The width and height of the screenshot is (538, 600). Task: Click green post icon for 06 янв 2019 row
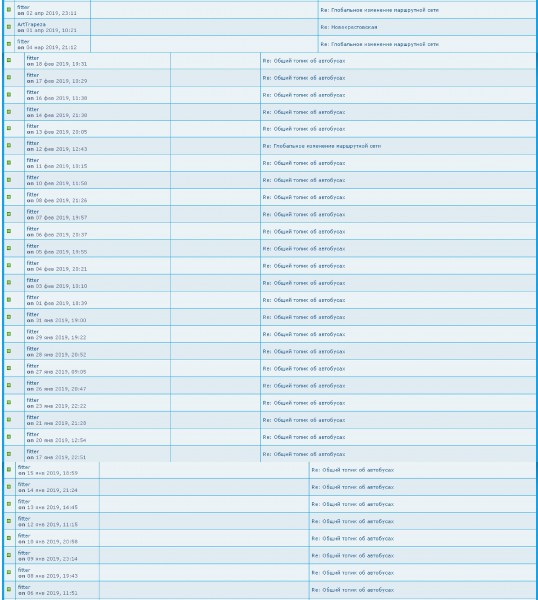pyautogui.click(x=9, y=590)
